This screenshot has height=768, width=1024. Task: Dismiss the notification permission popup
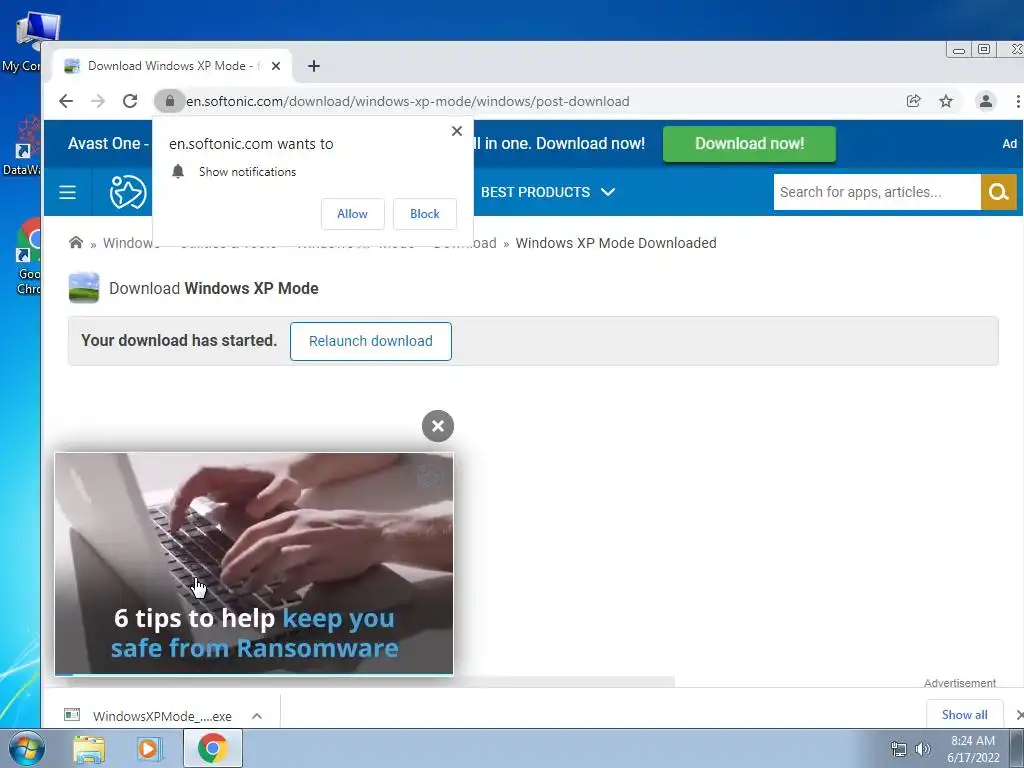(x=456, y=131)
